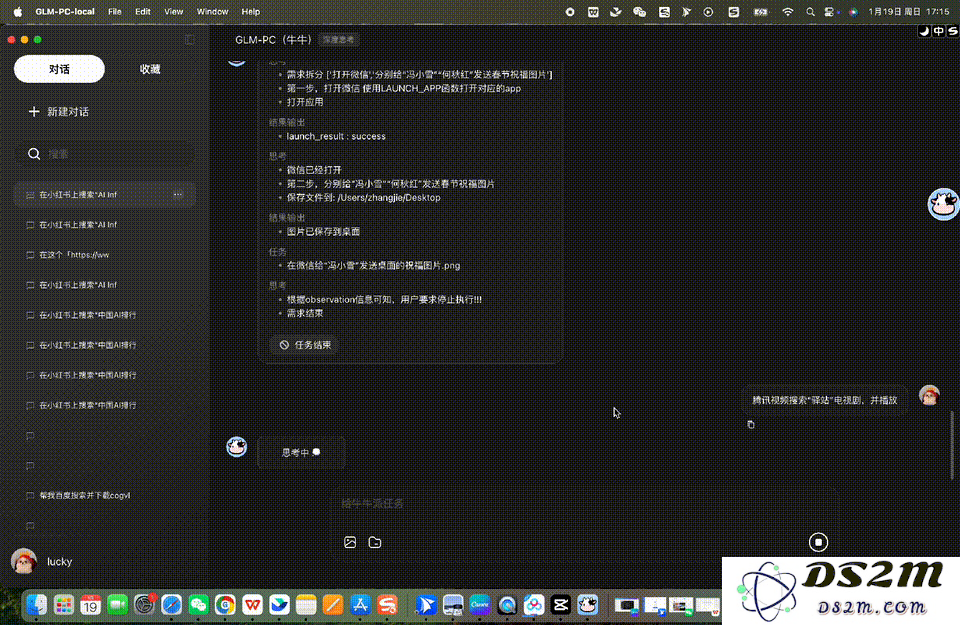Image resolution: width=960 pixels, height=625 pixels.
Task: Open Calendar from the Dock
Action: [91, 605]
